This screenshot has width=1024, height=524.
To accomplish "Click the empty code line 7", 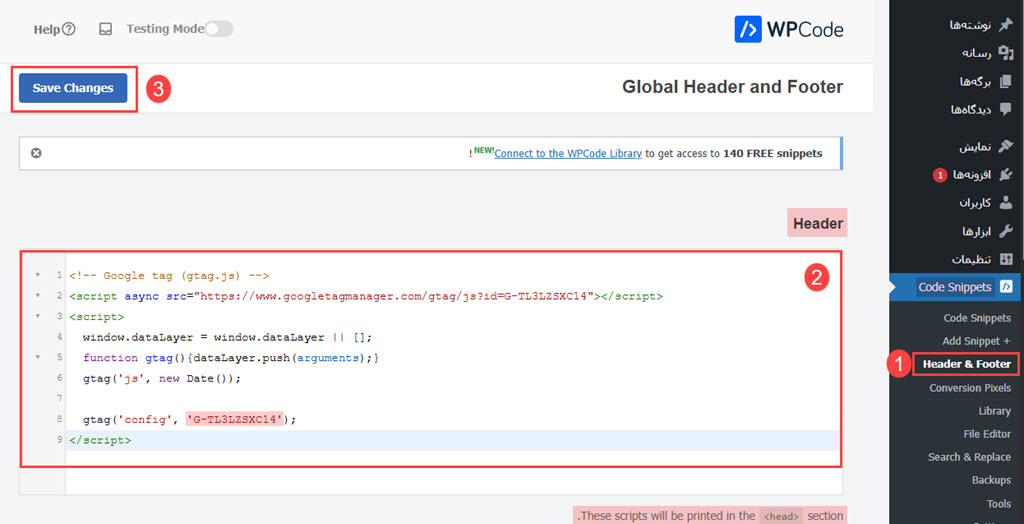I will (x=454, y=399).
